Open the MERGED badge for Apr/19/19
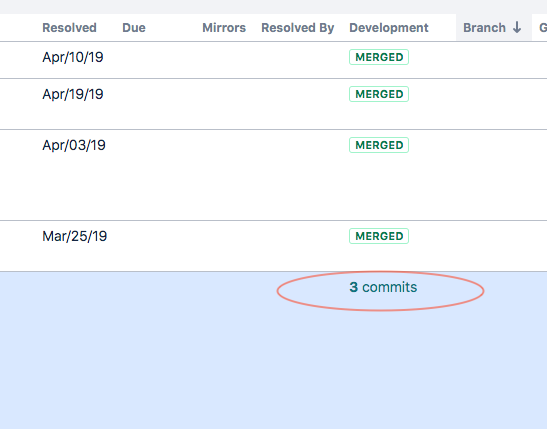Image resolution: width=547 pixels, height=429 pixels. 379,94
